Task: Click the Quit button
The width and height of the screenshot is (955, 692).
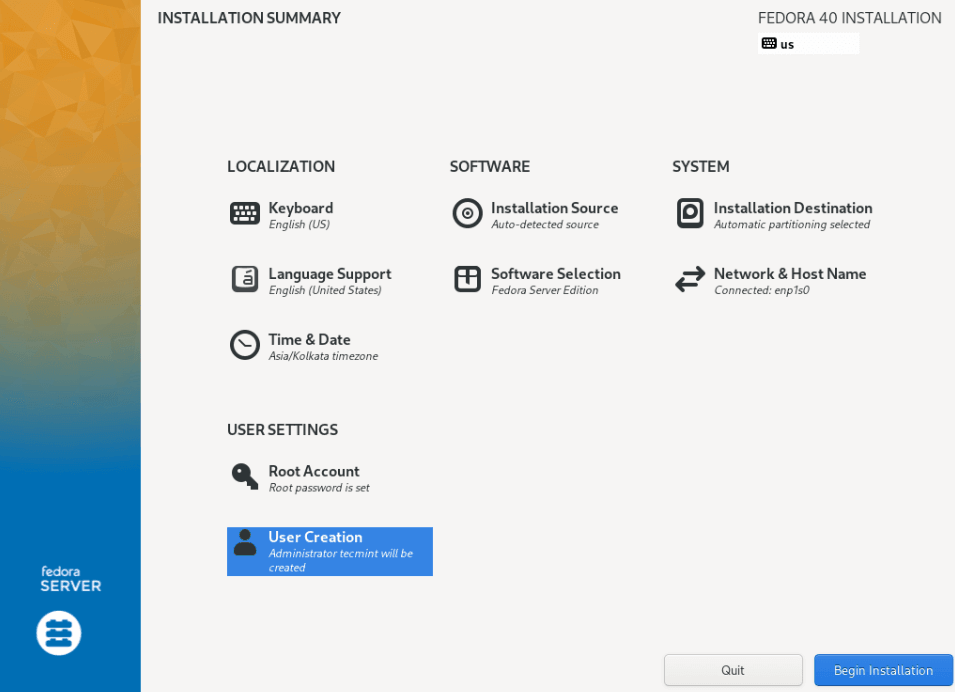Action: pyautogui.click(x=733, y=670)
